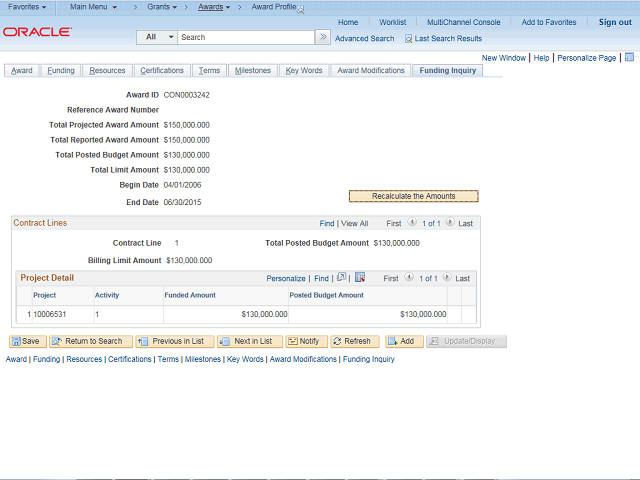Screen dimensions: 640x480
Task: Open the Help link
Action: click(x=541, y=58)
